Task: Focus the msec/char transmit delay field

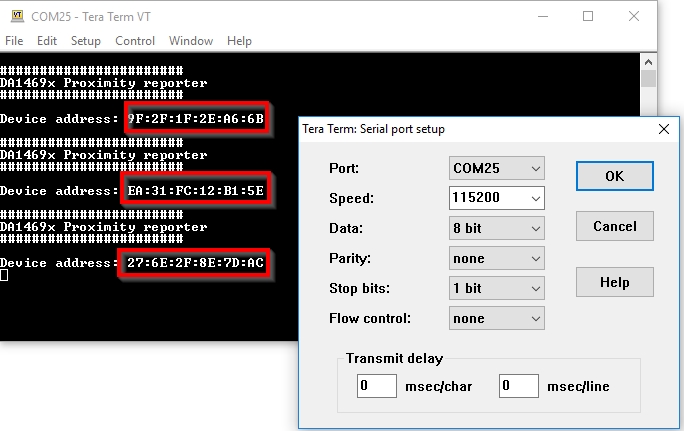Action: click(x=376, y=386)
